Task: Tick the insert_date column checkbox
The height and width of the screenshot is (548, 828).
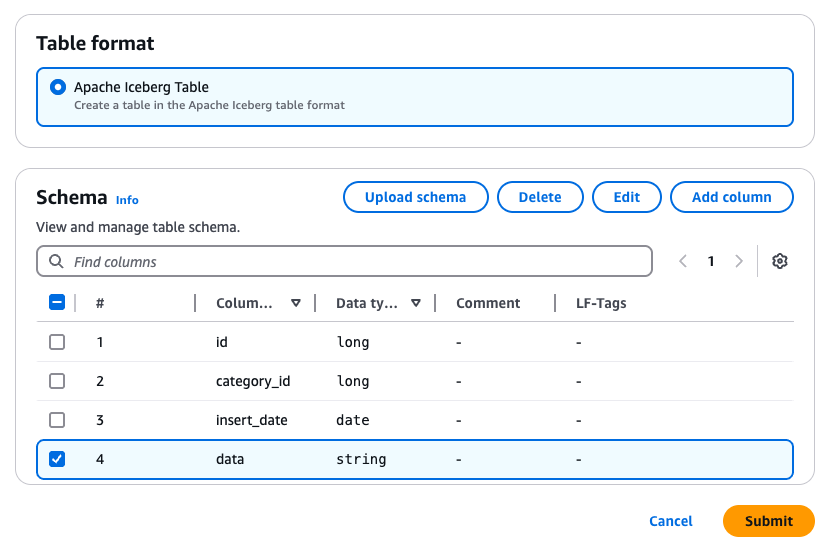Action: (57, 420)
